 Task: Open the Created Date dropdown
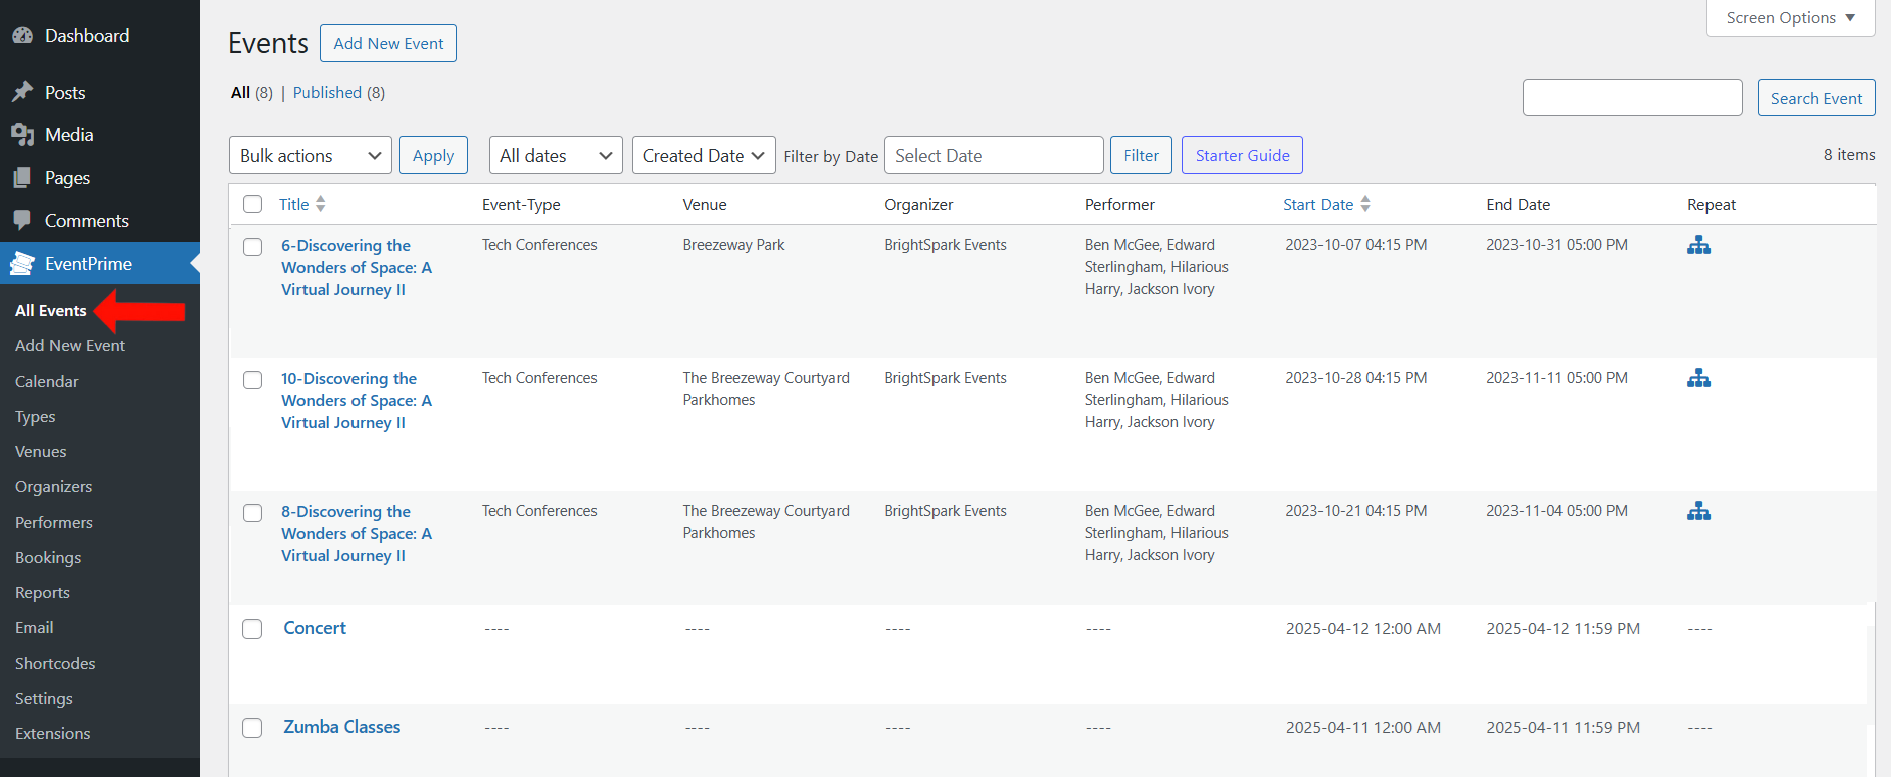[x=703, y=155]
